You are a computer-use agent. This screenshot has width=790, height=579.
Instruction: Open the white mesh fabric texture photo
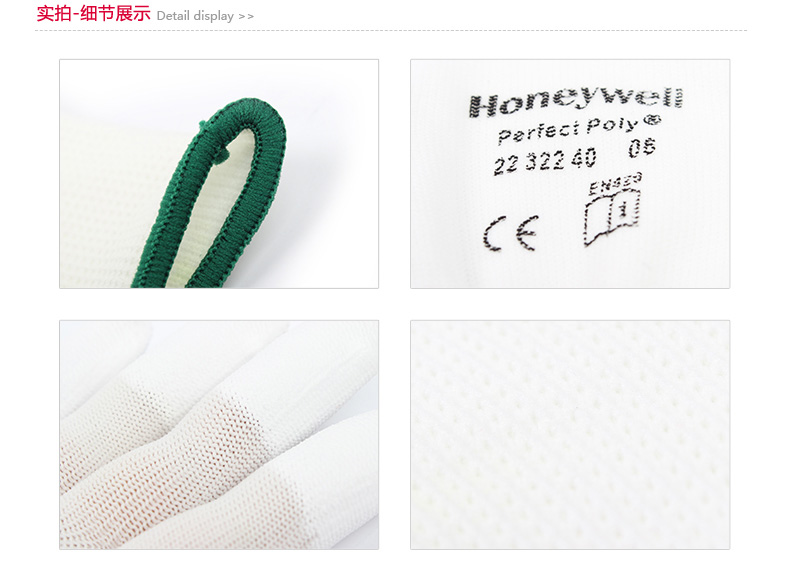(570, 435)
